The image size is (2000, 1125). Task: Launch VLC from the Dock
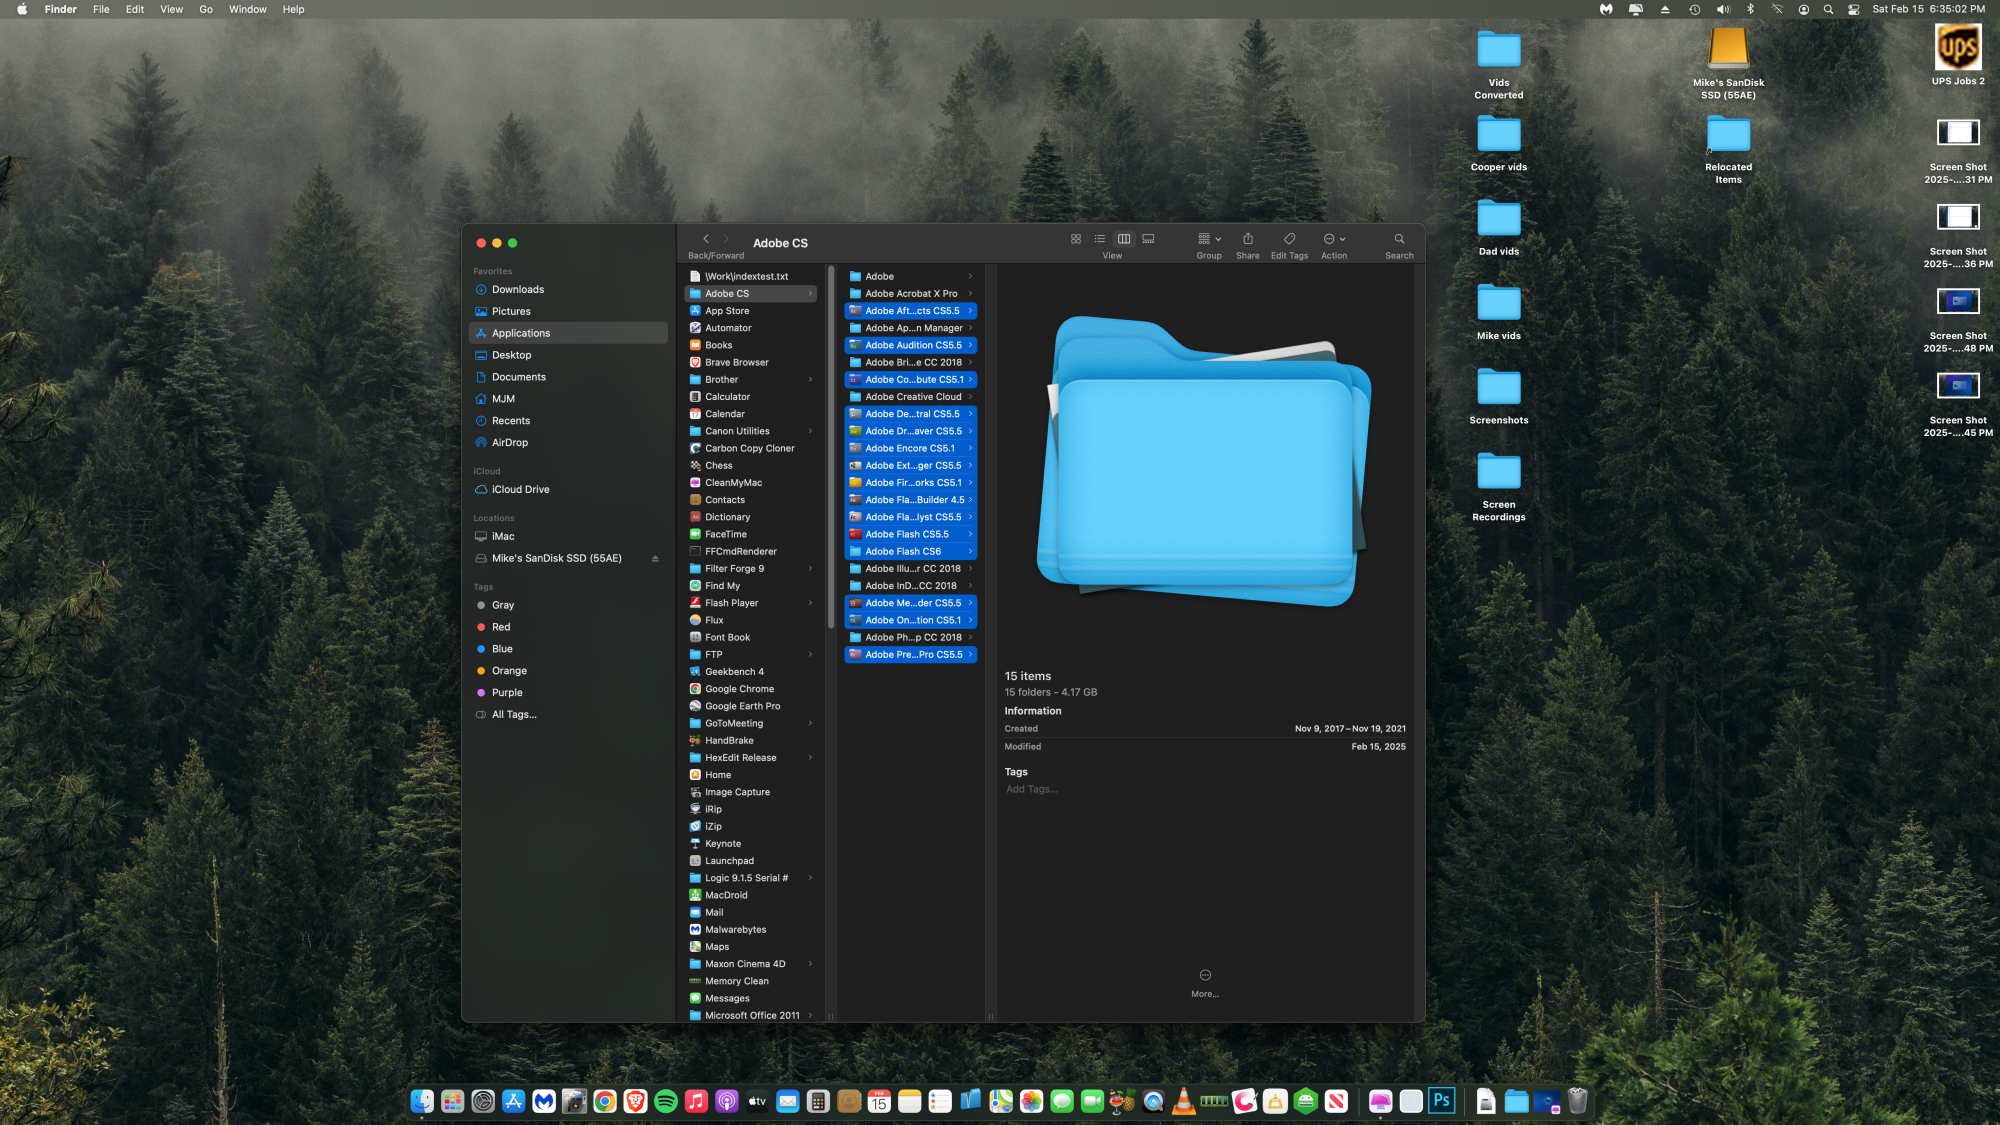1183,1101
